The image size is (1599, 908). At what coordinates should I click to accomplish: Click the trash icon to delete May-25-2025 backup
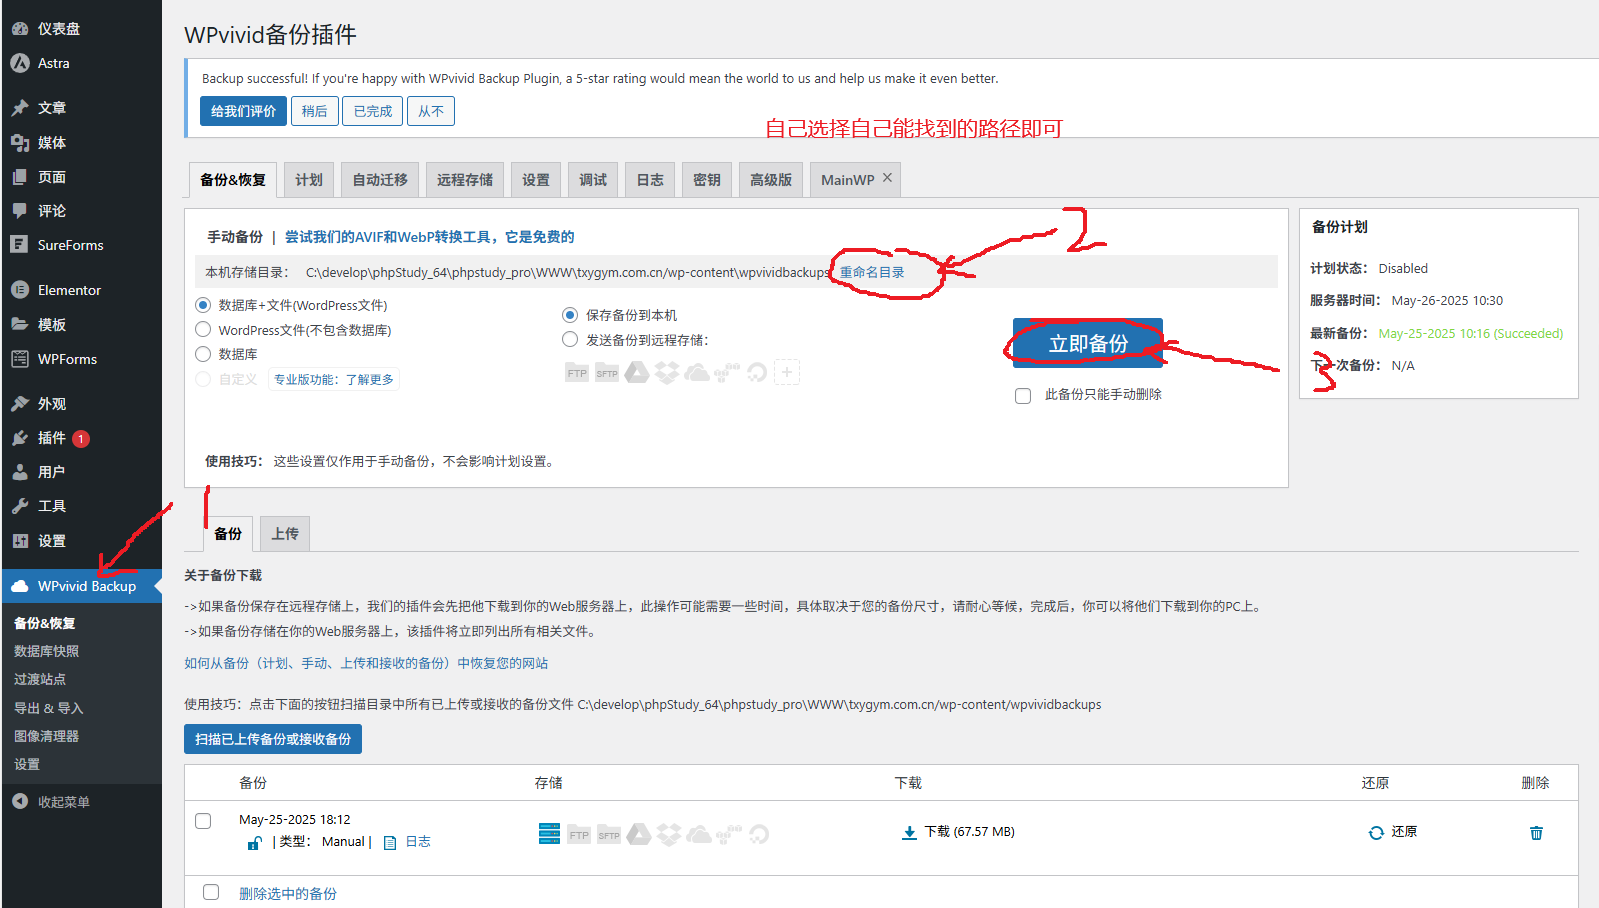coord(1536,833)
